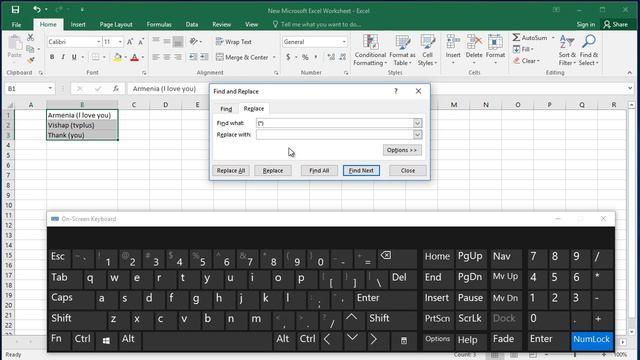
Task: Open the File tab
Action: click(16, 24)
